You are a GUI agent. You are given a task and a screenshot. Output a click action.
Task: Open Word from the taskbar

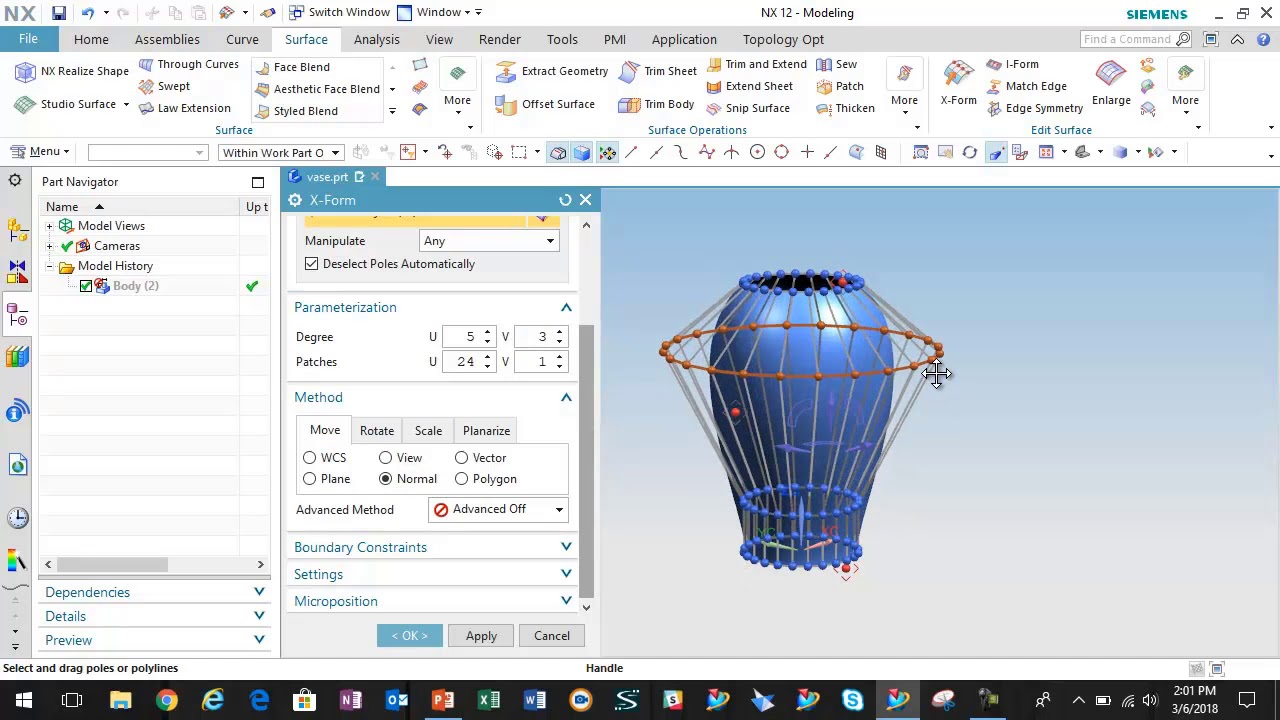534,700
